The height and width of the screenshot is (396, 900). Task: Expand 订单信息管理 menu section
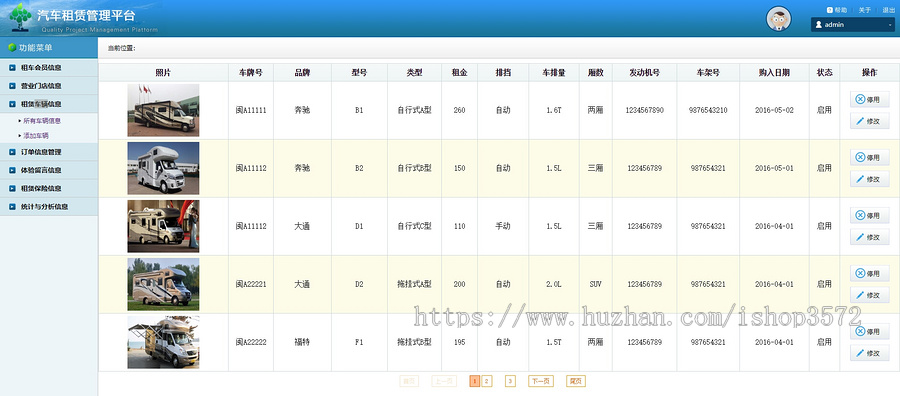(49, 152)
